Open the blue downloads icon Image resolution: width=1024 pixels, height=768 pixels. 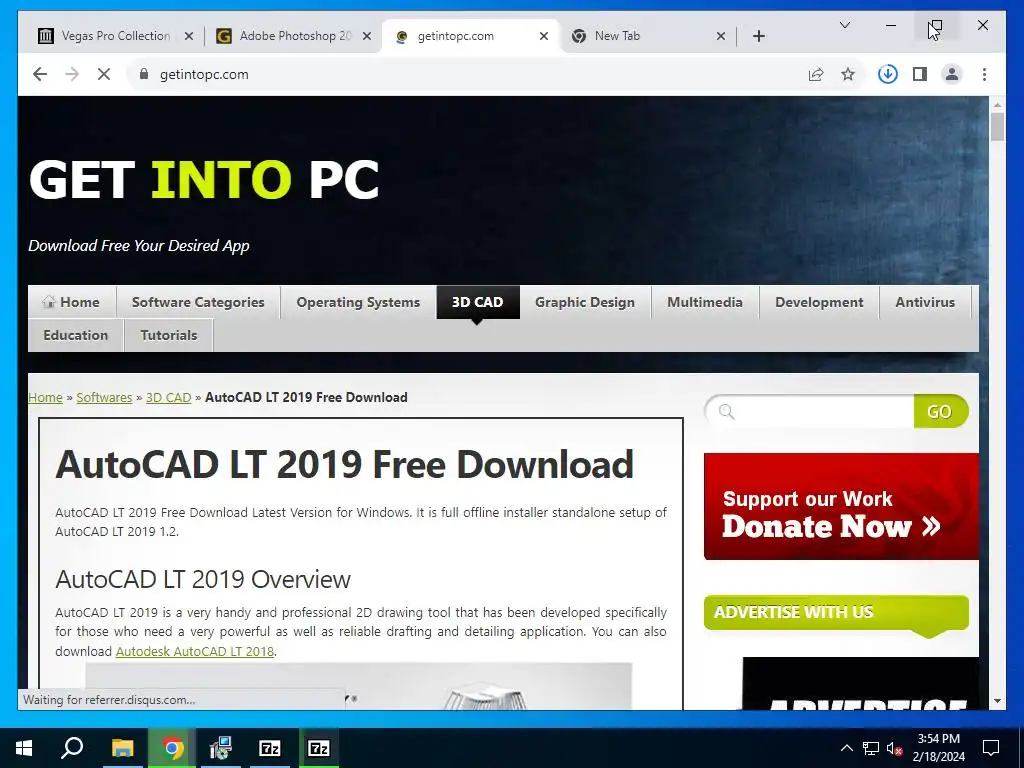(888, 74)
